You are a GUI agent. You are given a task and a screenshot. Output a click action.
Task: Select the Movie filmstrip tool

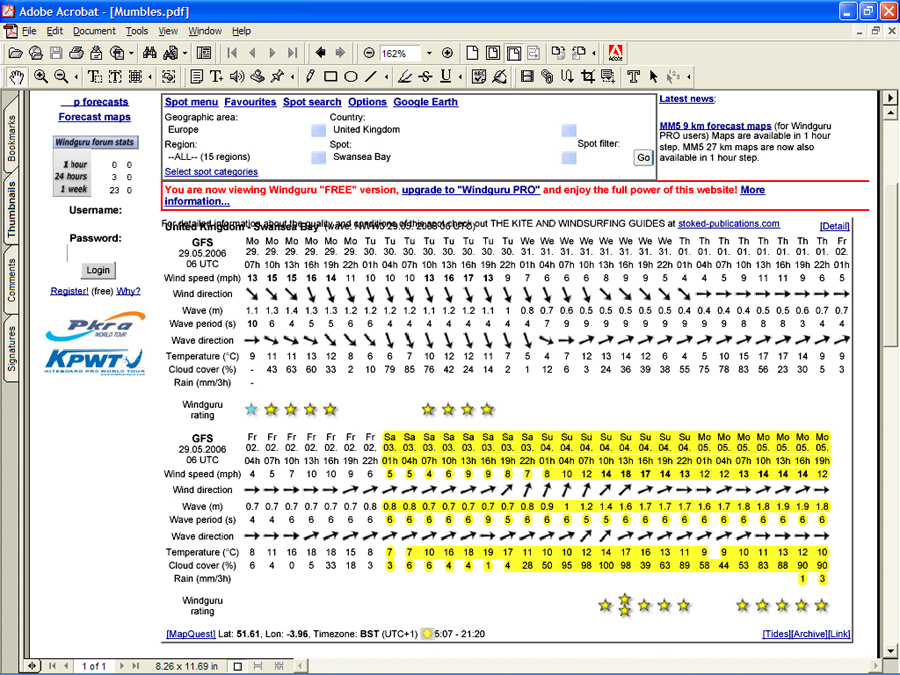pyautogui.click(x=527, y=76)
